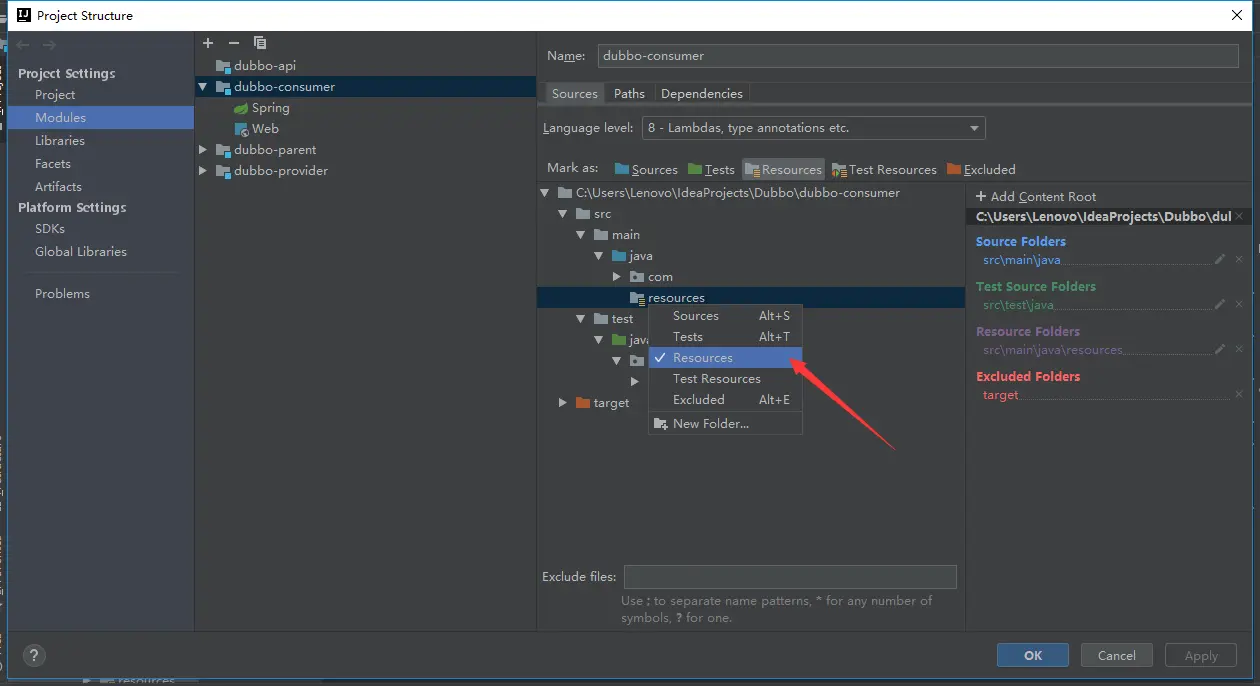
Task: Unmark src\test\java test source folder
Action: (x=1239, y=304)
